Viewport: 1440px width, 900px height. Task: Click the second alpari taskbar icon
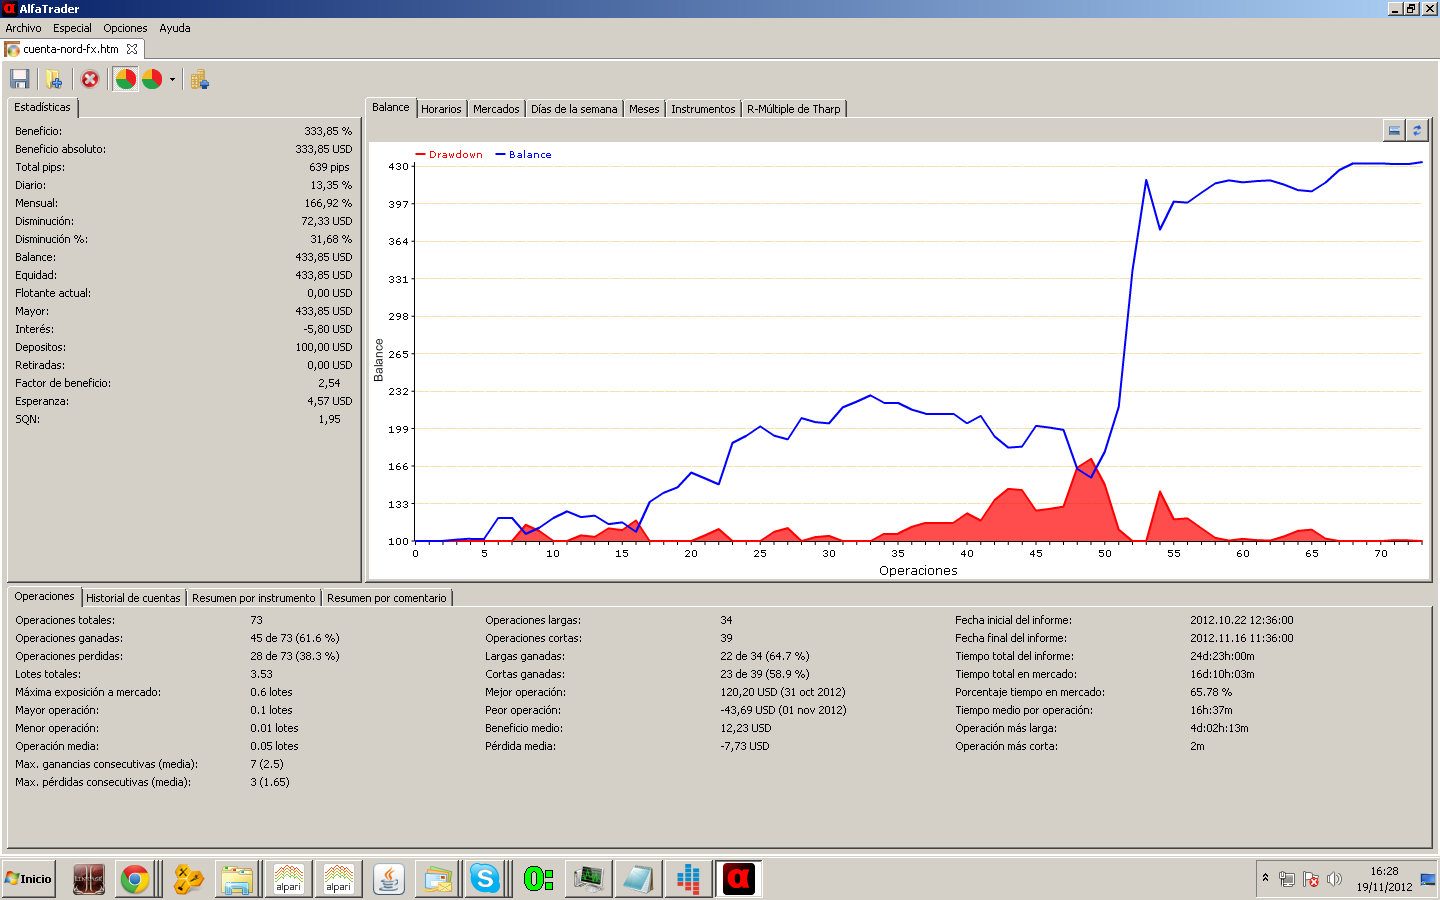tap(339, 879)
